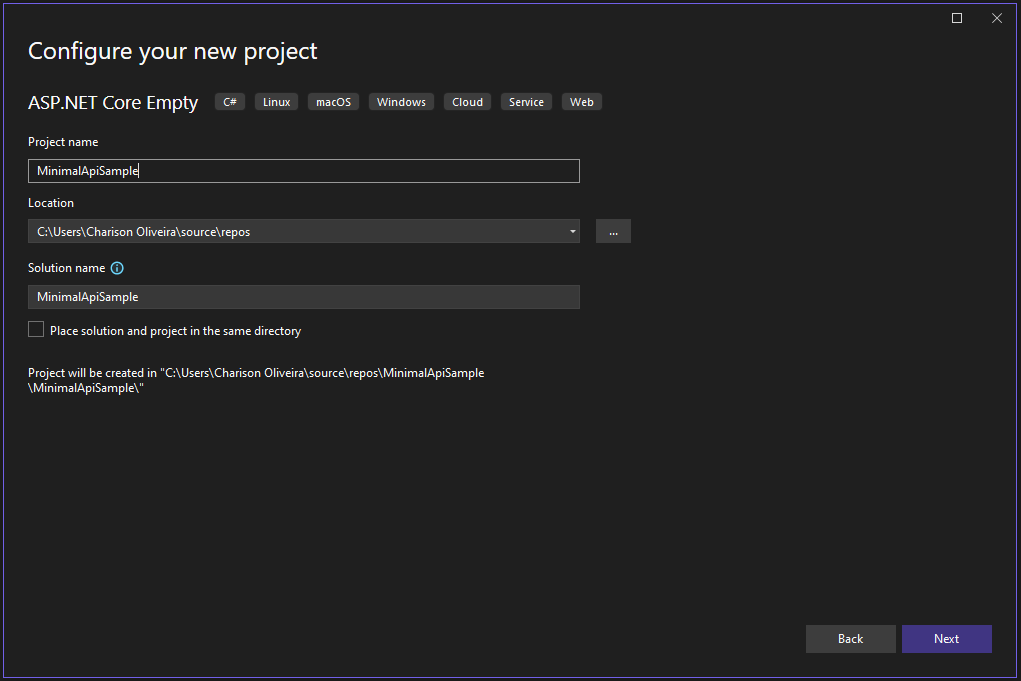The image size is (1021, 681).
Task: Select the Service project type tag
Action: click(x=526, y=102)
